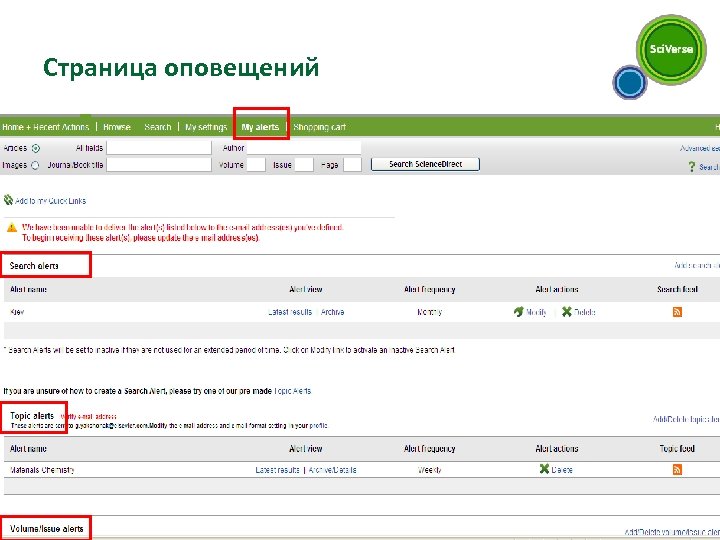This screenshot has width=720, height=540.
Task: Click the Delete link for Materials Chemistry
Action: tap(562, 470)
